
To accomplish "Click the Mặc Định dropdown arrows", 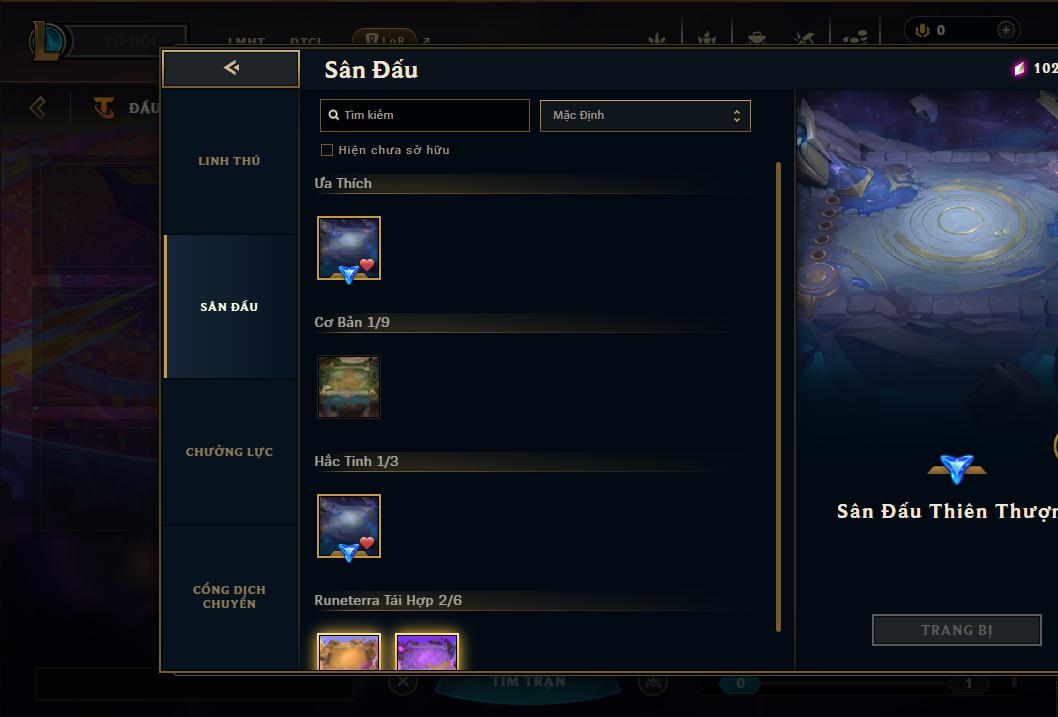I will pos(737,116).
